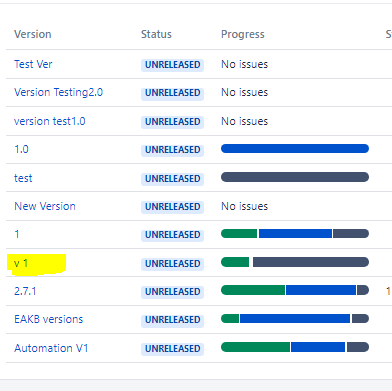Image resolution: width=392 pixels, height=391 pixels.
Task: Click No issues text in Version Testing2.0 row
Action: coord(245,92)
